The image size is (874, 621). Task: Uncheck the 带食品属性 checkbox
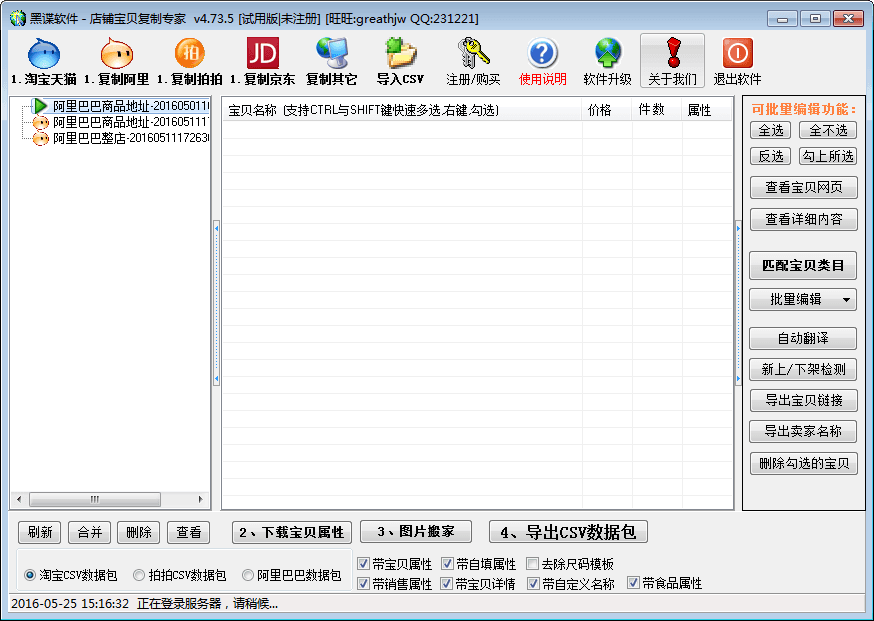(633, 583)
